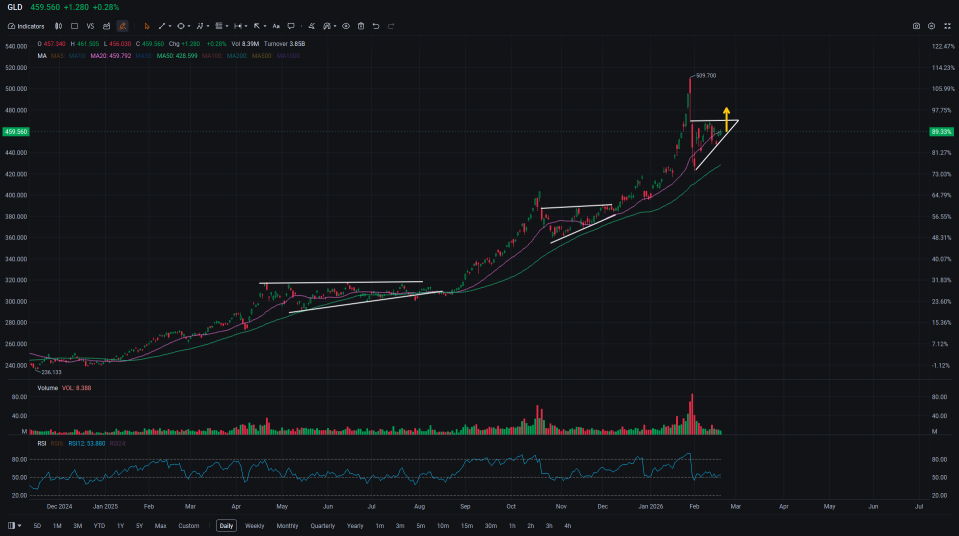Switch to the 5D range
The height and width of the screenshot is (536, 959).
(x=37, y=526)
